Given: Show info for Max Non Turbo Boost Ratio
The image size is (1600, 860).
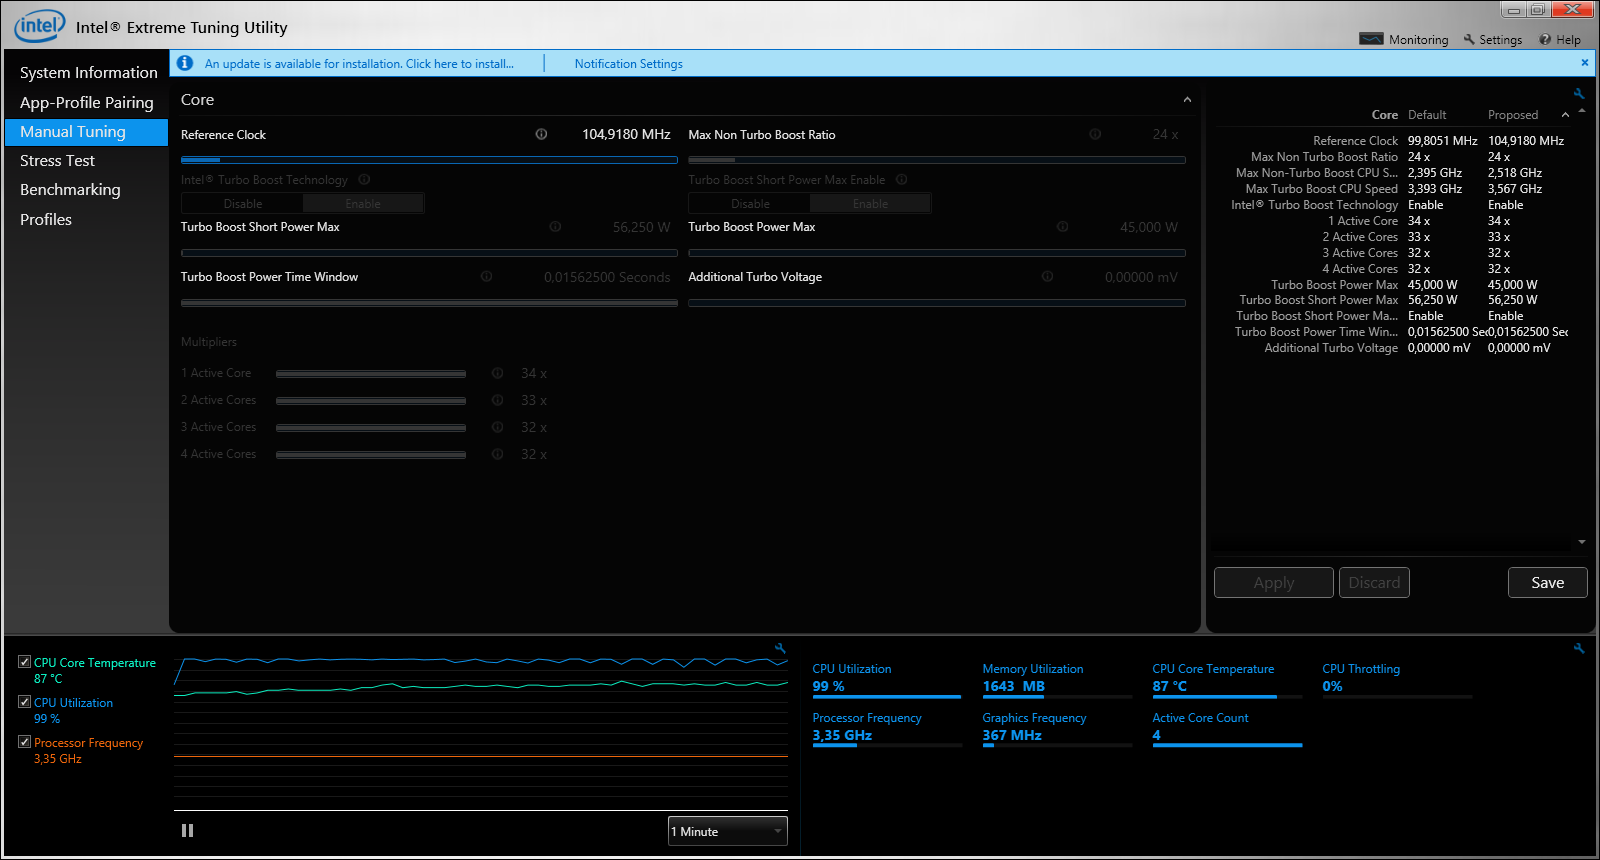Looking at the screenshot, I should coord(1095,134).
